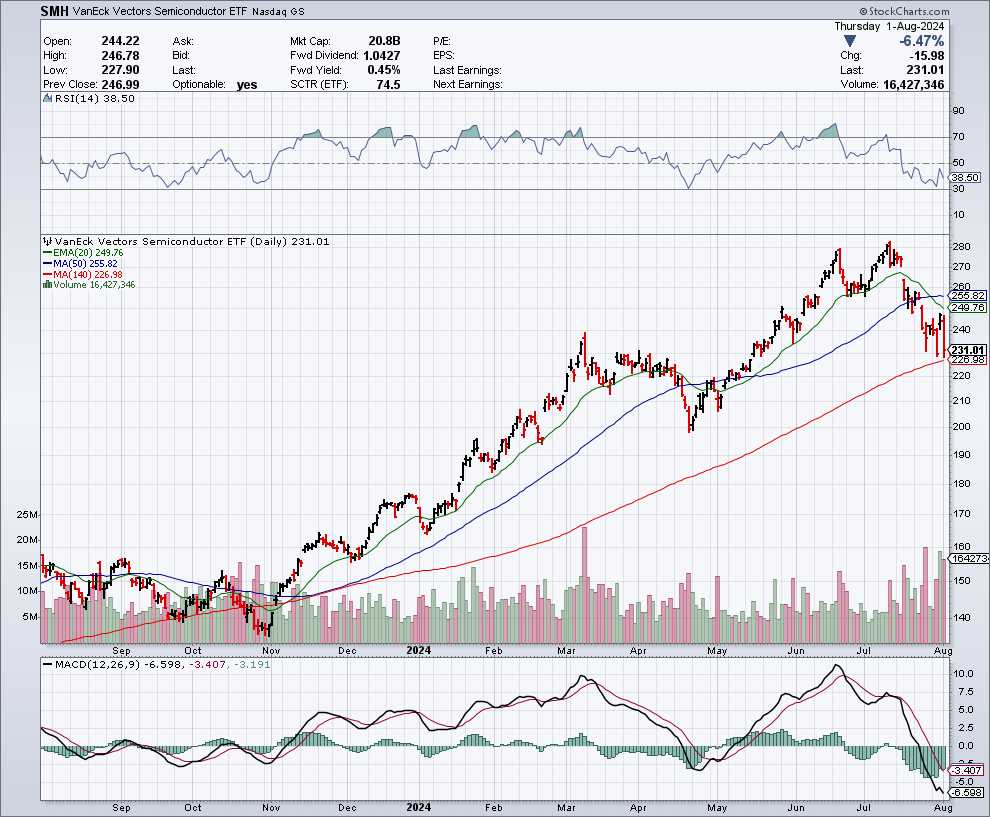The image size is (990, 817).
Task: Click the Nov label beneath the MACD panel
Action: [x=270, y=806]
